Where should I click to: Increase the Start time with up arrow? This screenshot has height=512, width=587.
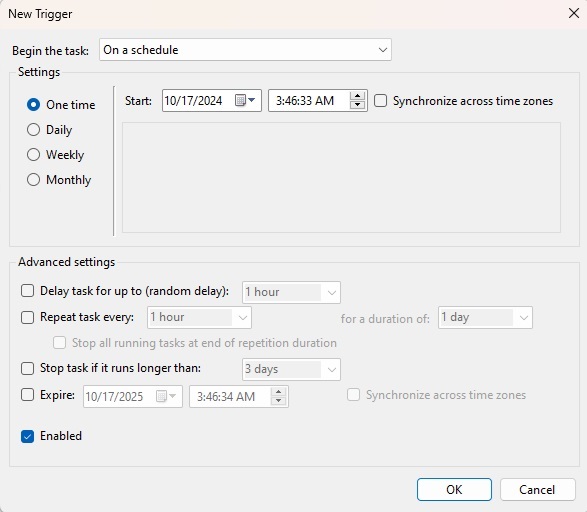tap(358, 96)
